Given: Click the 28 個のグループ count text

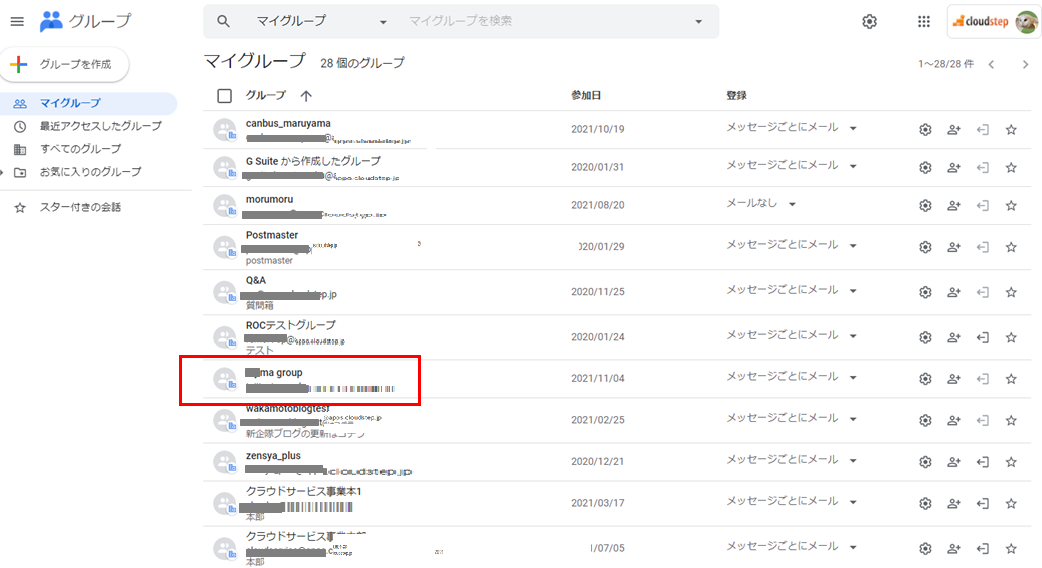Looking at the screenshot, I should coord(362,63).
